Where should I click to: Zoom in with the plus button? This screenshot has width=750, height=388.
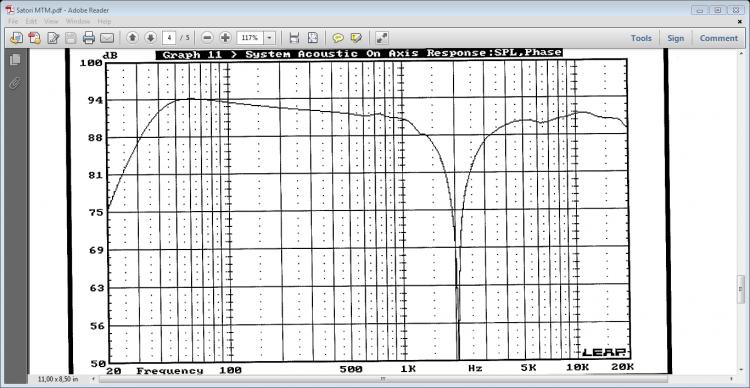pyautogui.click(x=225, y=37)
